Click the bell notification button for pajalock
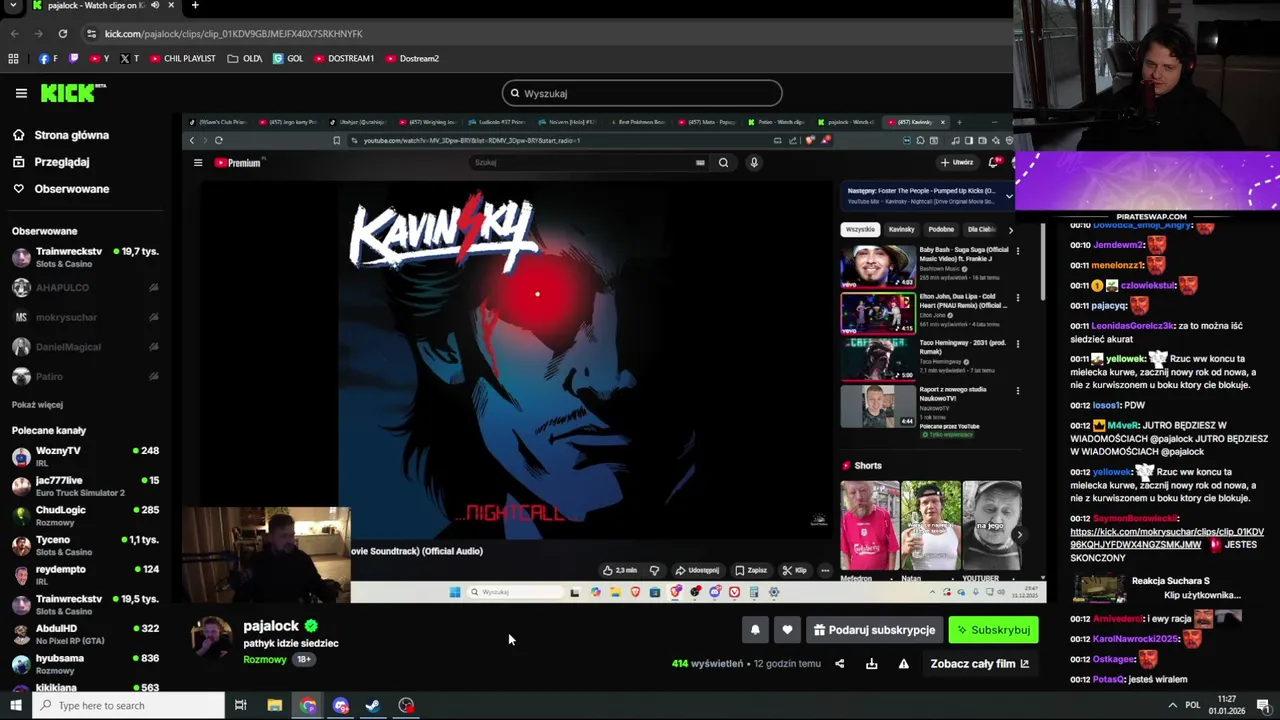This screenshot has width=1280, height=720. (755, 630)
